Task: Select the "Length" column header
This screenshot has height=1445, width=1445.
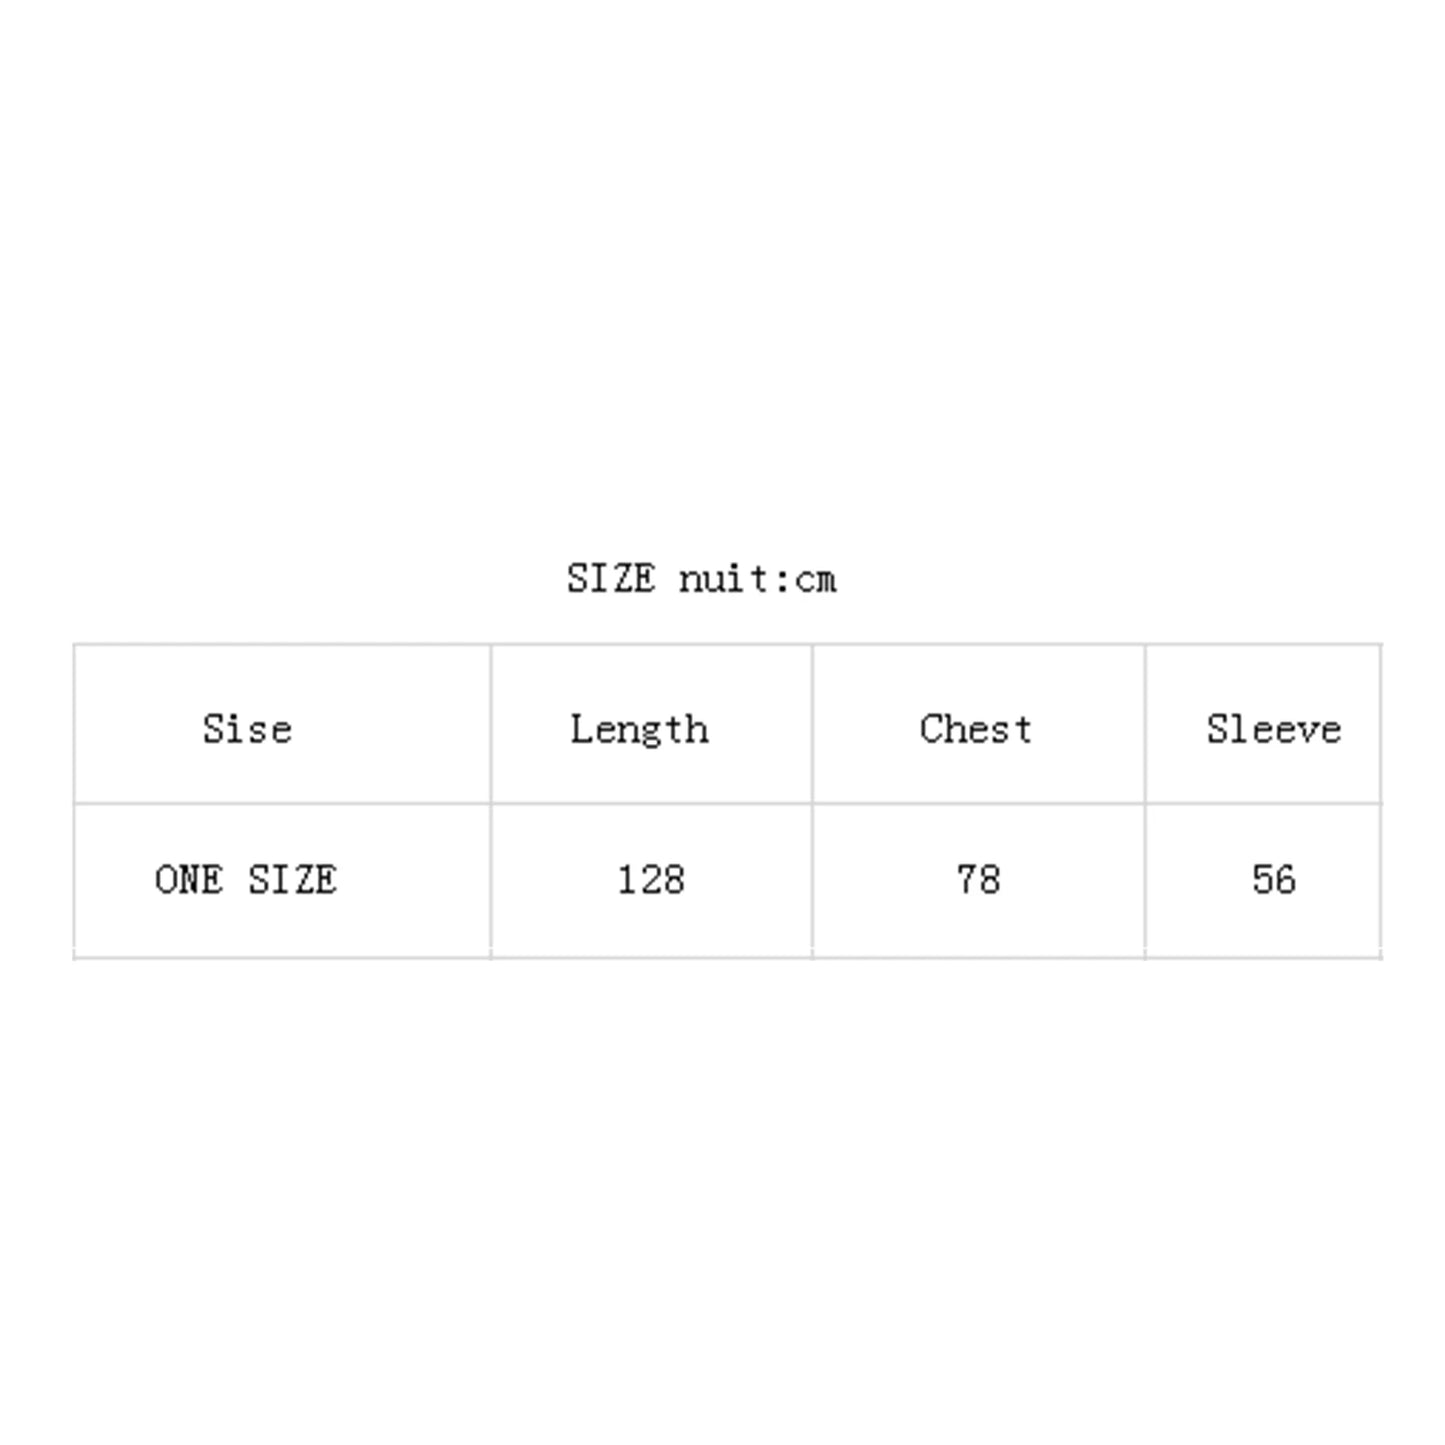Action: pyautogui.click(x=639, y=729)
